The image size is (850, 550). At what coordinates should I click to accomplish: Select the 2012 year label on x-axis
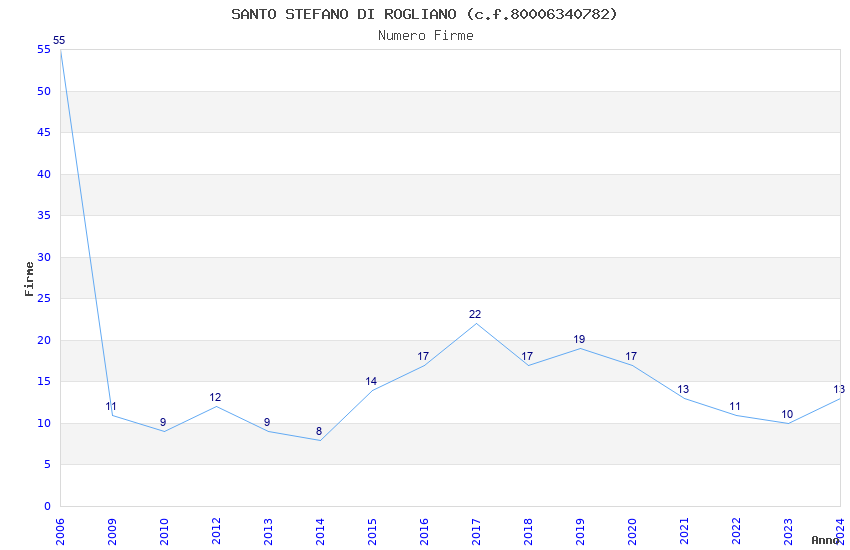(216, 531)
